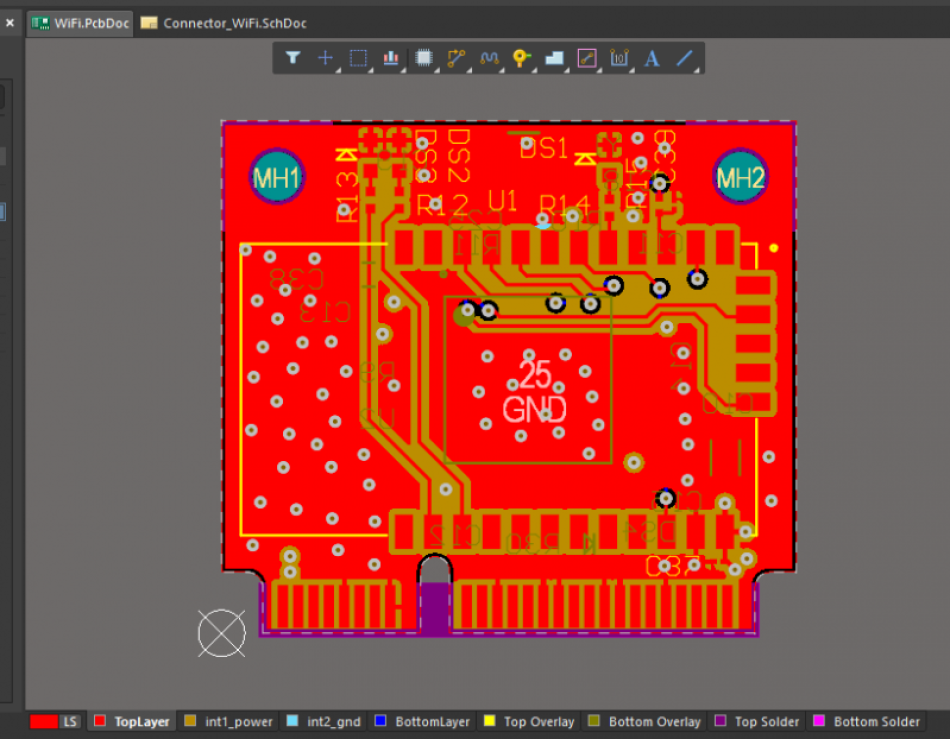Choose the Interactive Length Tuning tool

[x=489, y=58]
